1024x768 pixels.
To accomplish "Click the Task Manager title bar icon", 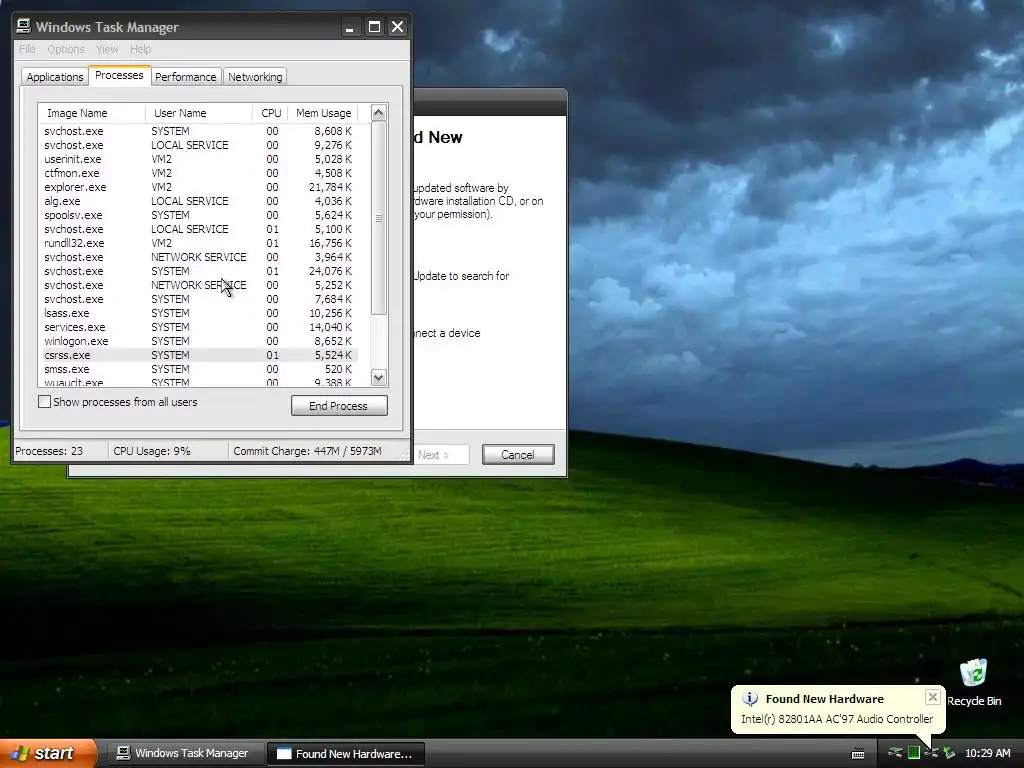I will [x=24, y=26].
